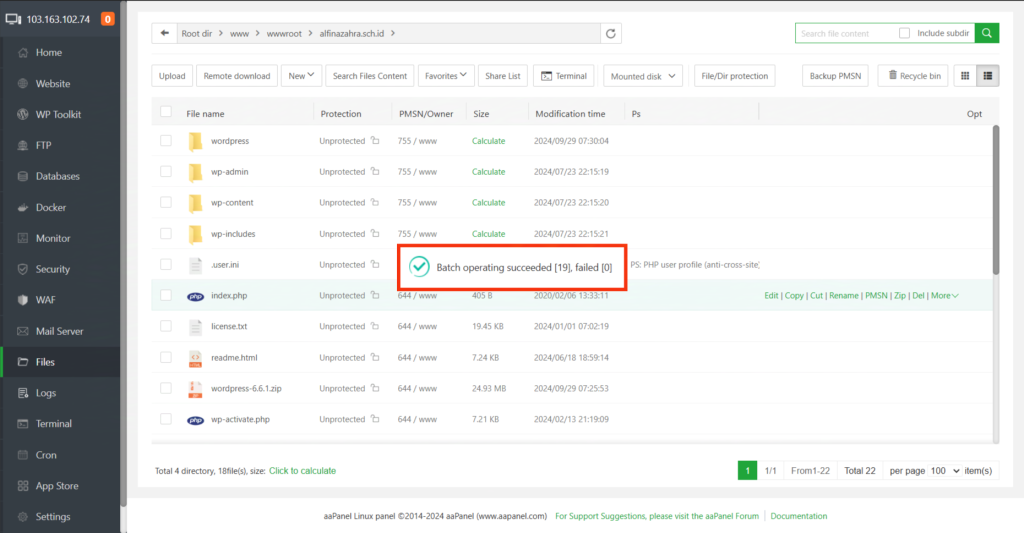Click the green search magnifier button
Viewport: 1024px width, 533px height.
(987, 33)
